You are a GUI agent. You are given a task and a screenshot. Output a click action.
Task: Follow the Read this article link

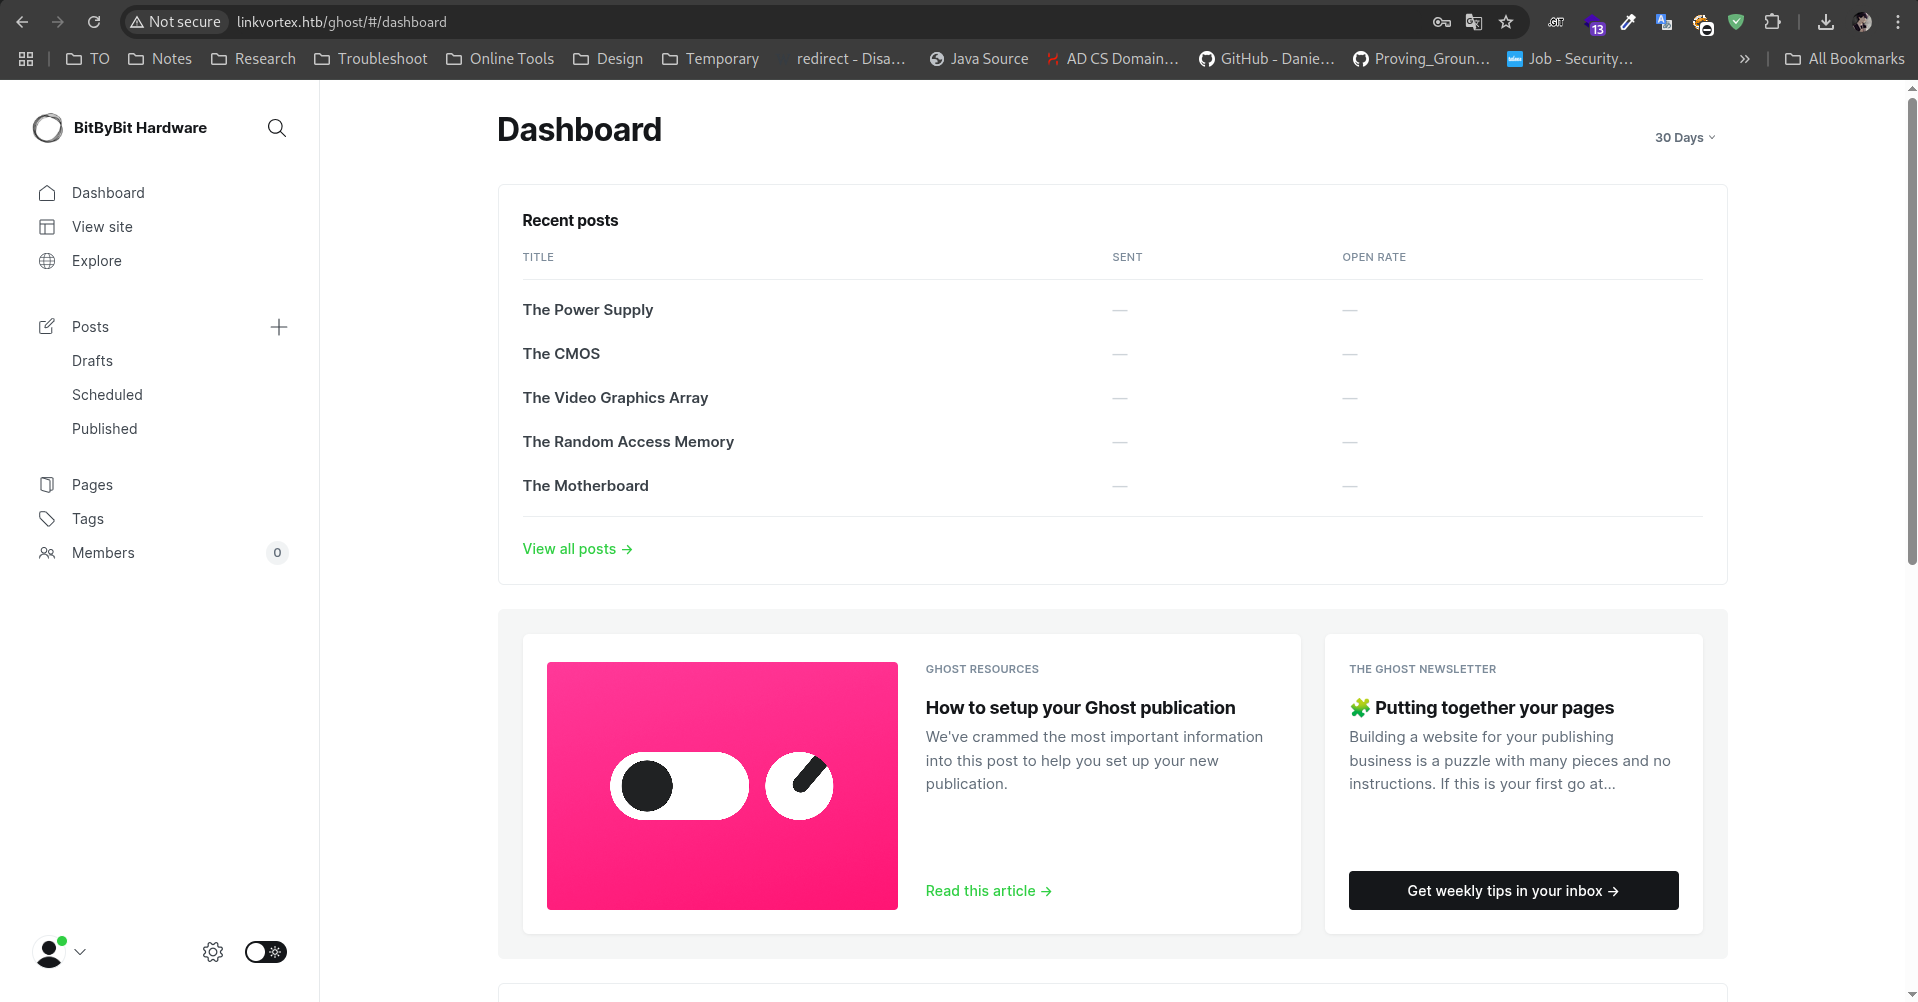988,891
